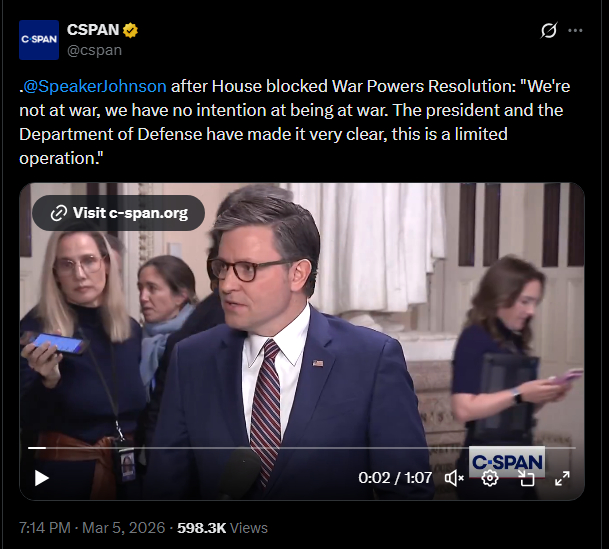The width and height of the screenshot is (609, 549).
Task: Click the CSPAN profile avatar
Action: click(39, 39)
